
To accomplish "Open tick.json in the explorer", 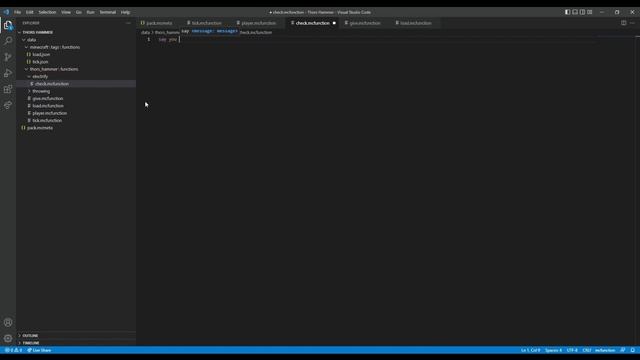I will [40, 62].
